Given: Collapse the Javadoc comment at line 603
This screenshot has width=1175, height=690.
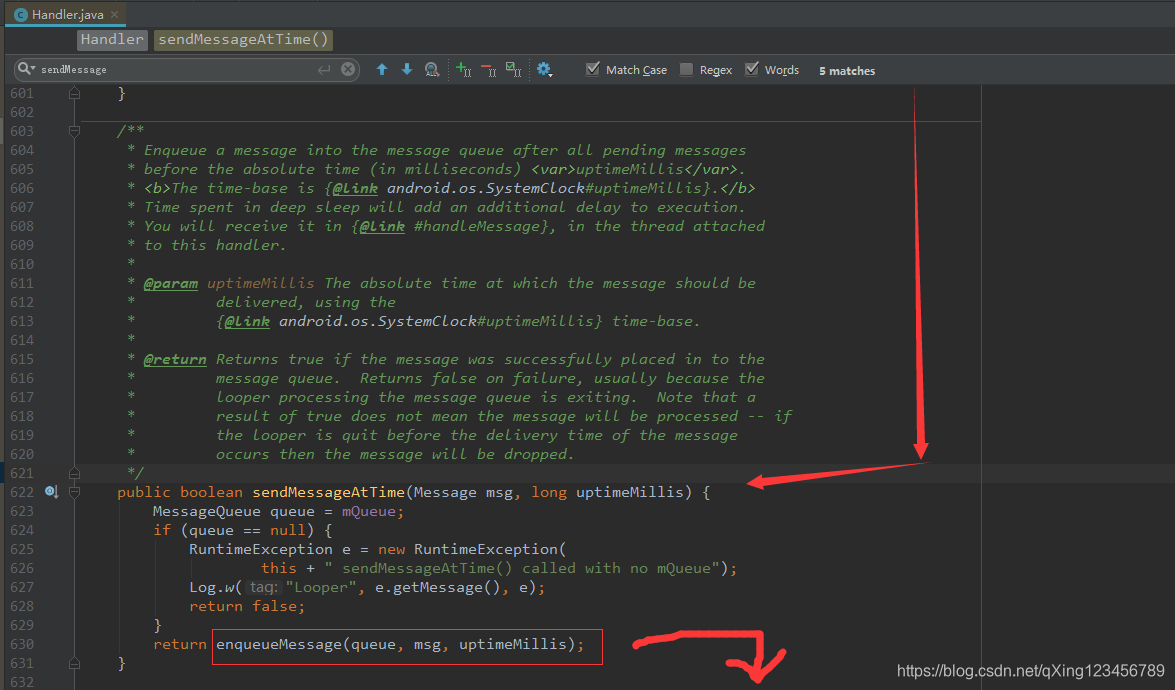Looking at the screenshot, I should tap(74, 131).
